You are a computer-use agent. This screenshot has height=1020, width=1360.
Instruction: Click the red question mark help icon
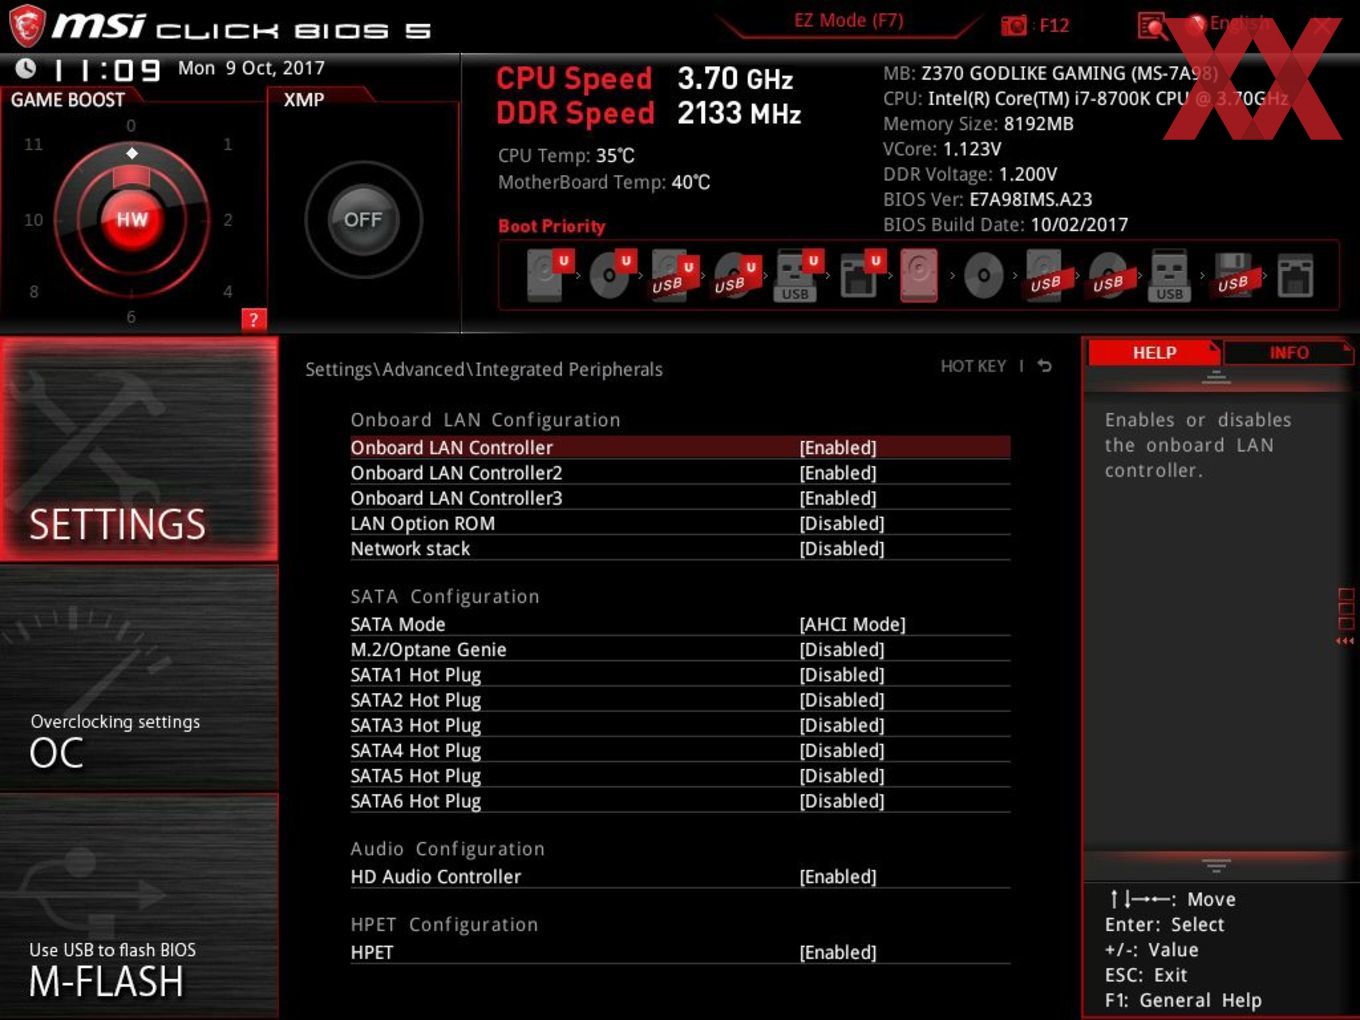[253, 319]
